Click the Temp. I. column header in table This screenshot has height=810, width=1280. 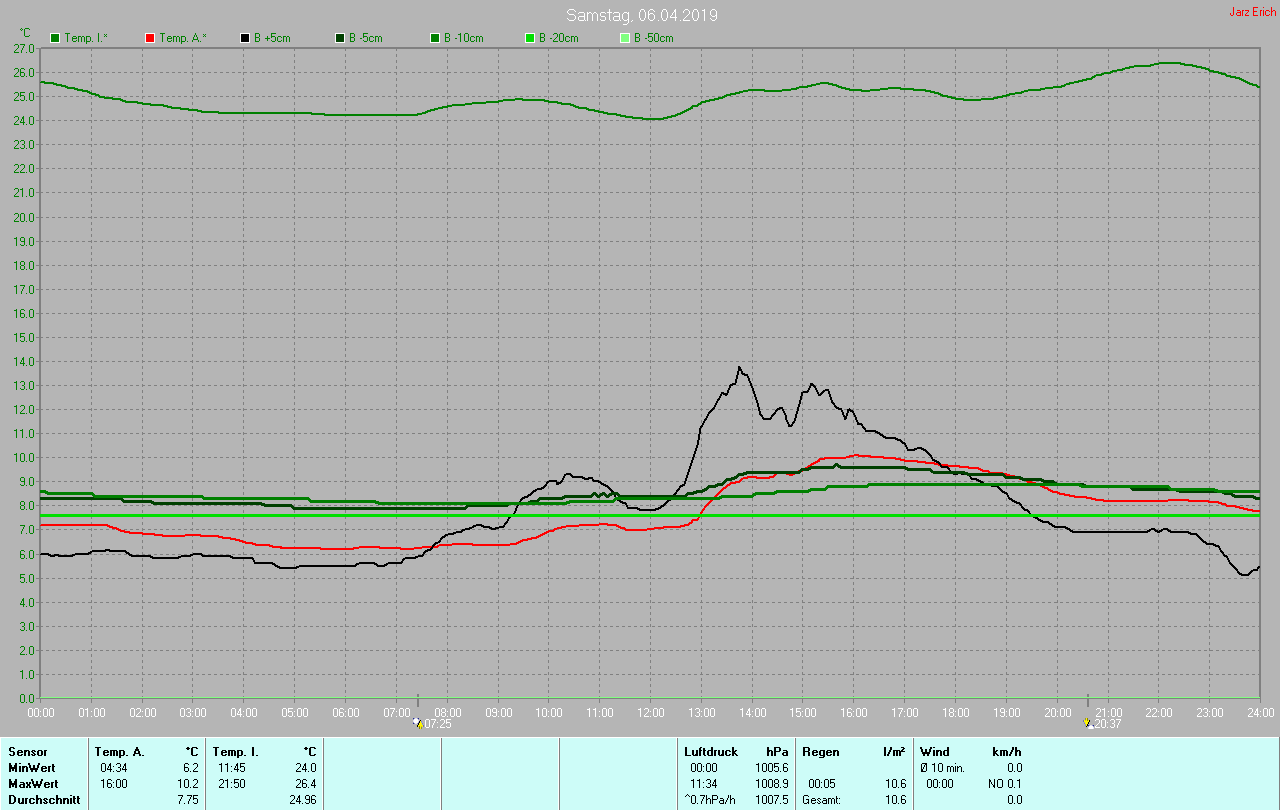coord(236,752)
